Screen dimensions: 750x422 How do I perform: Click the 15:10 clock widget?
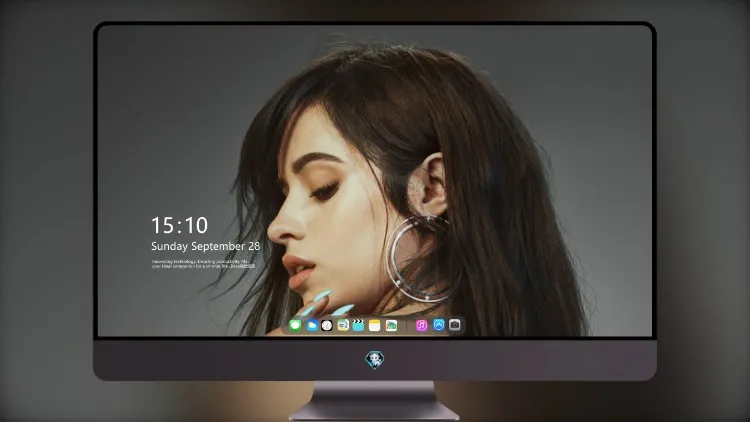coord(179,225)
